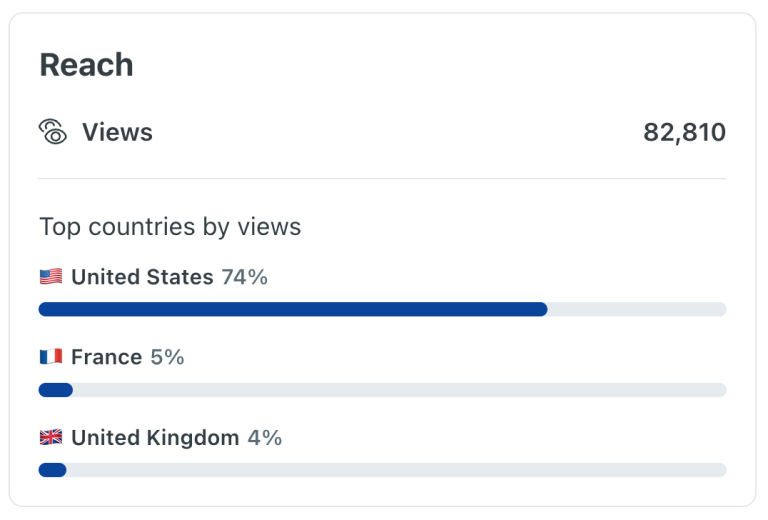Image resolution: width=768 pixels, height=520 pixels.
Task: Select the Reach heading
Action: [86, 65]
